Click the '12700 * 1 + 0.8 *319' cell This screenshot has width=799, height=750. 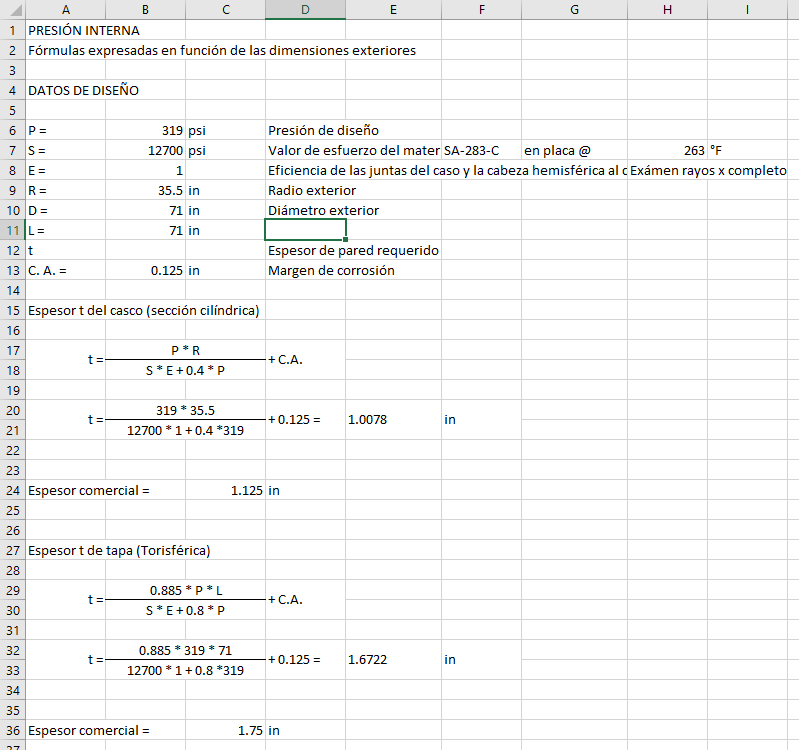[185, 671]
